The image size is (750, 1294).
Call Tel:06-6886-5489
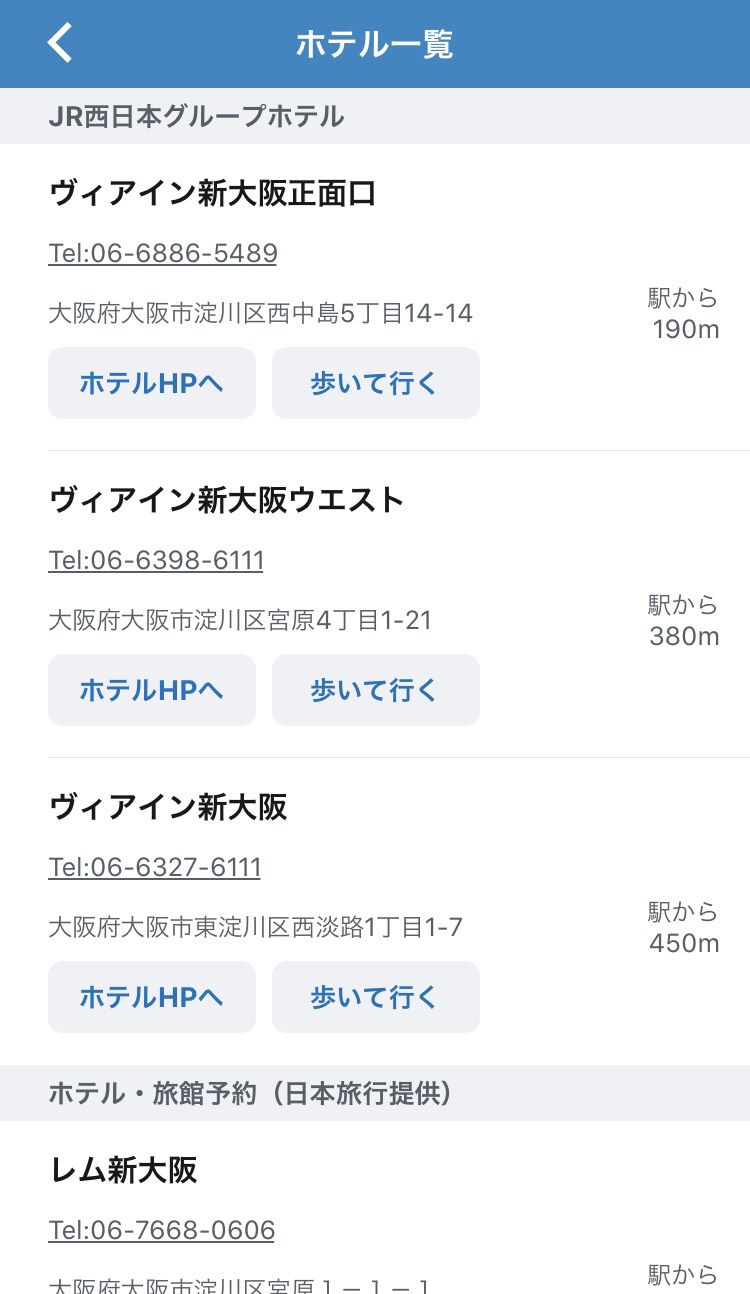tap(162, 253)
